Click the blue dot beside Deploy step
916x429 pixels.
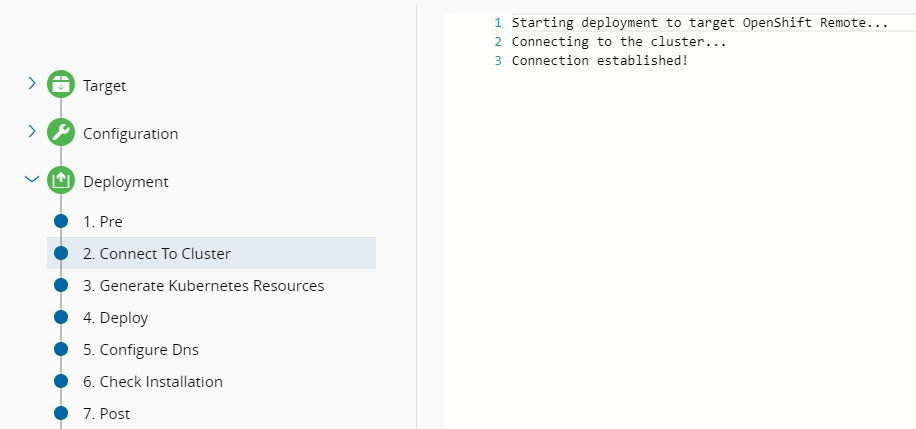(x=61, y=317)
